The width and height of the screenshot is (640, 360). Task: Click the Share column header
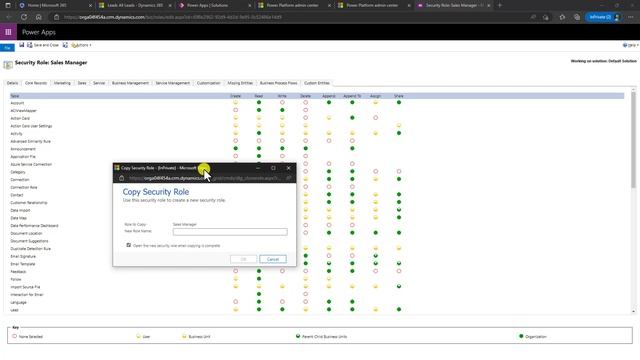(399, 96)
